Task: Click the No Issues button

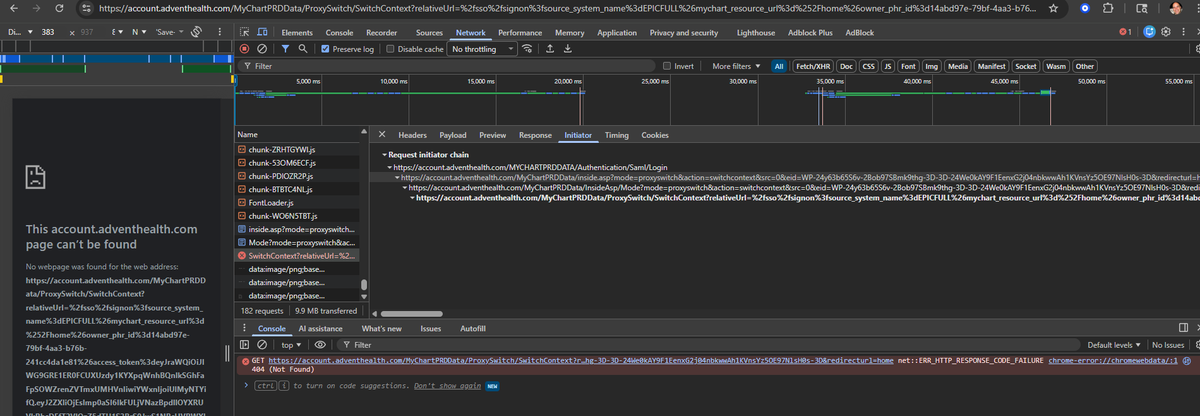Action: pyautogui.click(x=1169, y=345)
